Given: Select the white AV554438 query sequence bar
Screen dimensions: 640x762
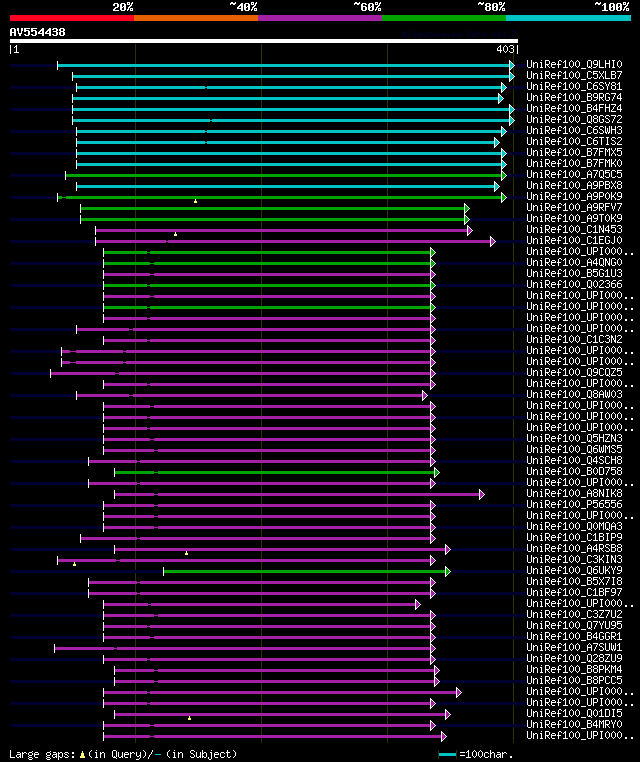Looking at the screenshot, I should [x=264, y=41].
